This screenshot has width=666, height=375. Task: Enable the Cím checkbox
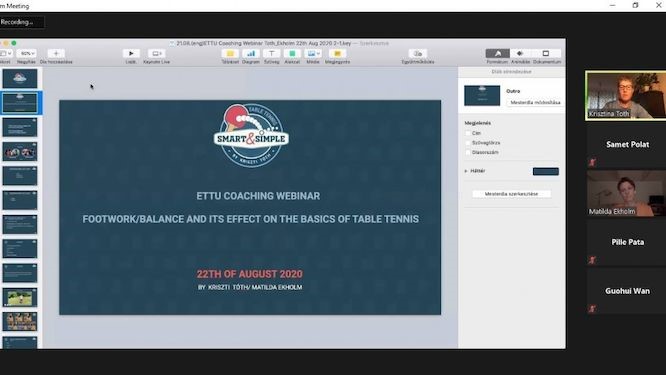[468, 133]
